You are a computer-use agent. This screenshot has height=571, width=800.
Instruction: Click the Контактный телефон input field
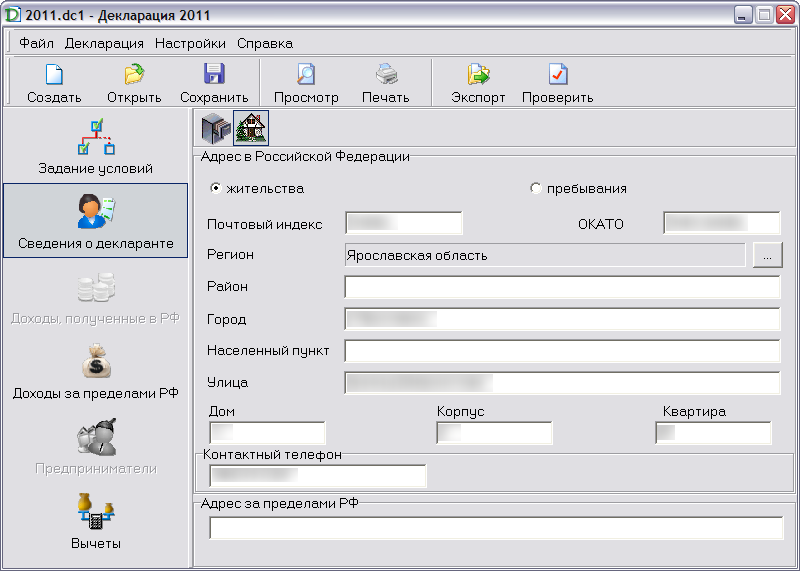[x=318, y=476]
